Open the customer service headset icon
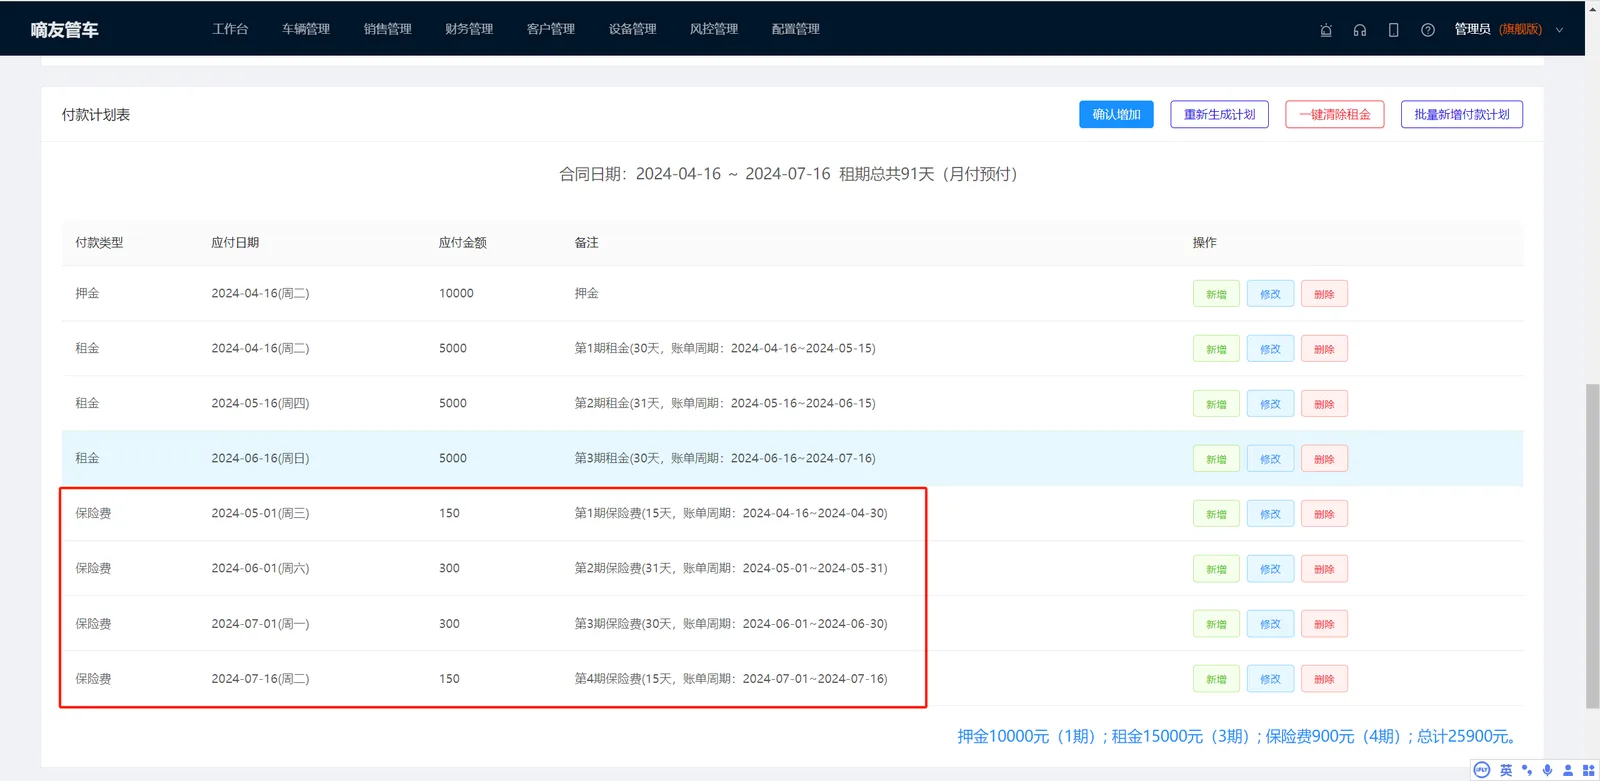 tap(1360, 30)
